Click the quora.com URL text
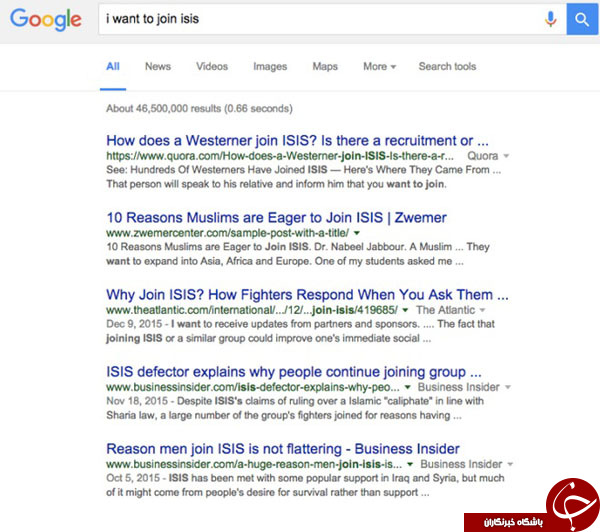 pos(280,156)
